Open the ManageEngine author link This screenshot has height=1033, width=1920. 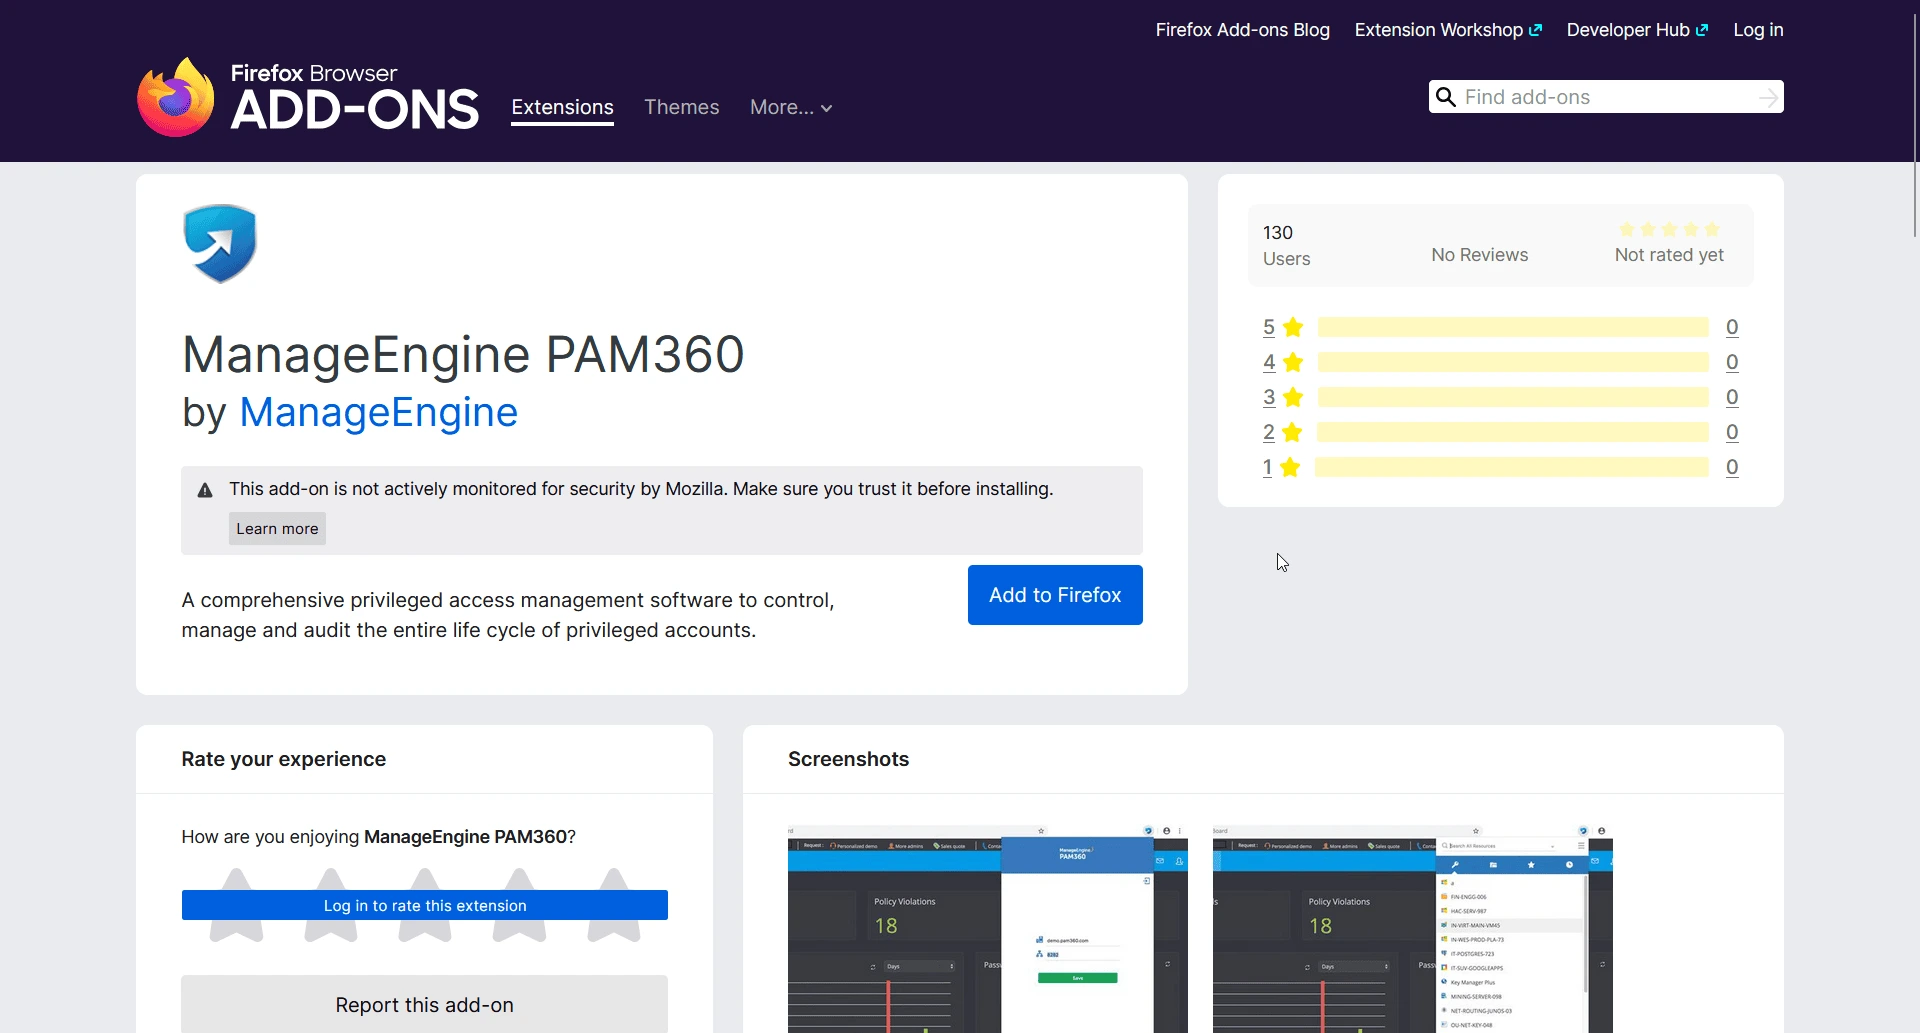point(378,412)
